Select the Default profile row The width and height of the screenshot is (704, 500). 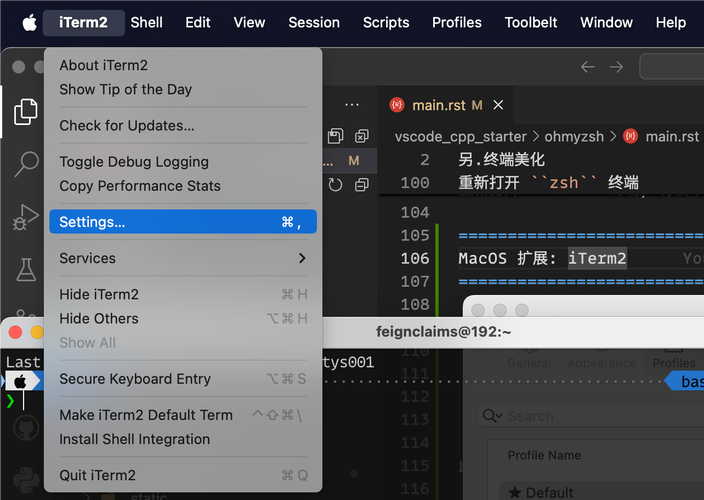(x=602, y=492)
